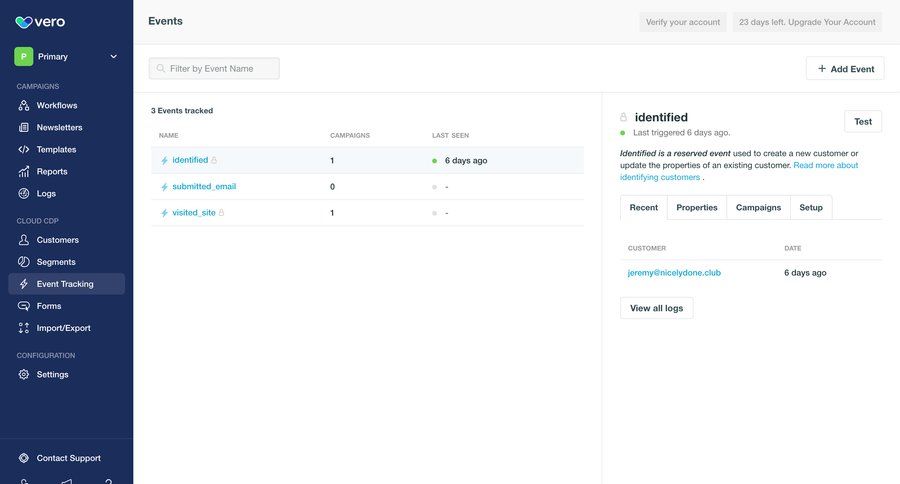The height and width of the screenshot is (484, 900).
Task: Go to Workflows menu label
Action: click(57, 105)
